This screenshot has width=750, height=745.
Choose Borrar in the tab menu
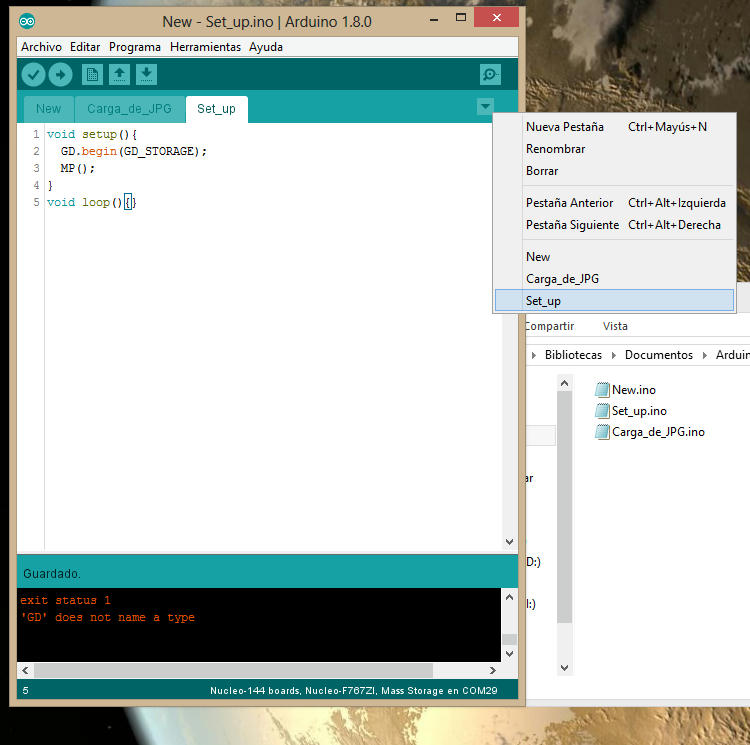[615, 171]
